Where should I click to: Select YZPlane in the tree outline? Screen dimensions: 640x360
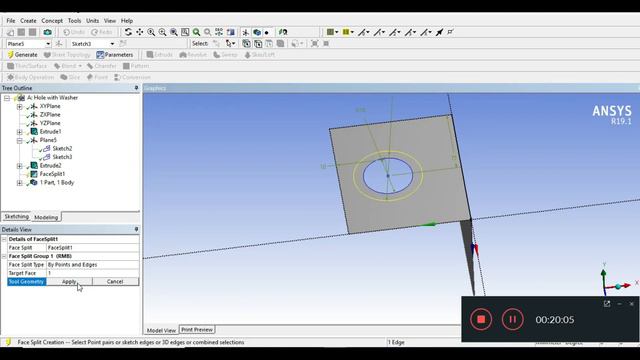coord(50,123)
